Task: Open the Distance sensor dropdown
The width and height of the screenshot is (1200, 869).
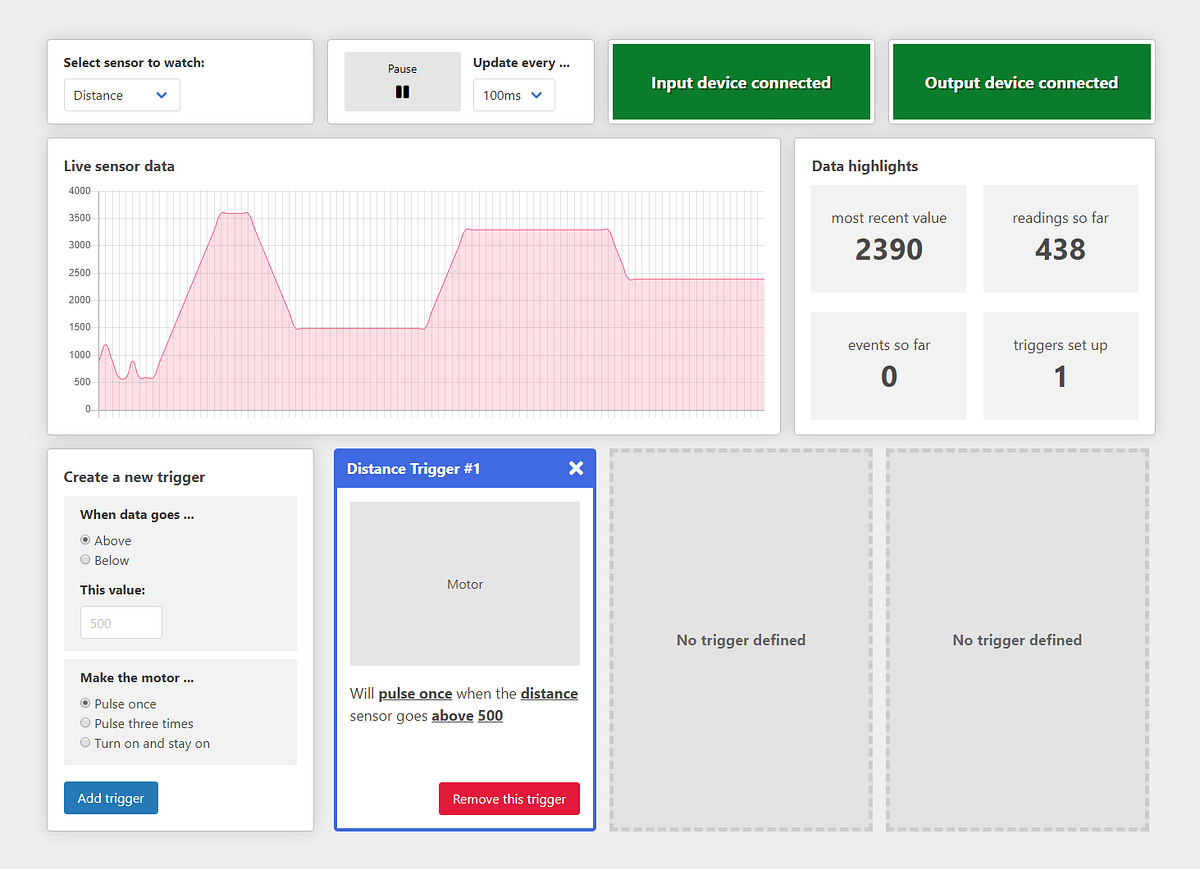Action: [x=121, y=95]
